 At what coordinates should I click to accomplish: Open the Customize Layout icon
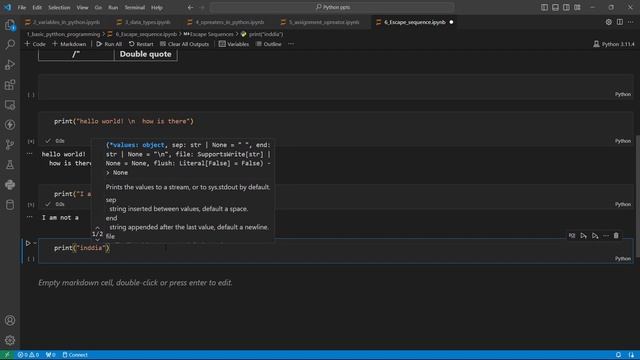(577, 7)
